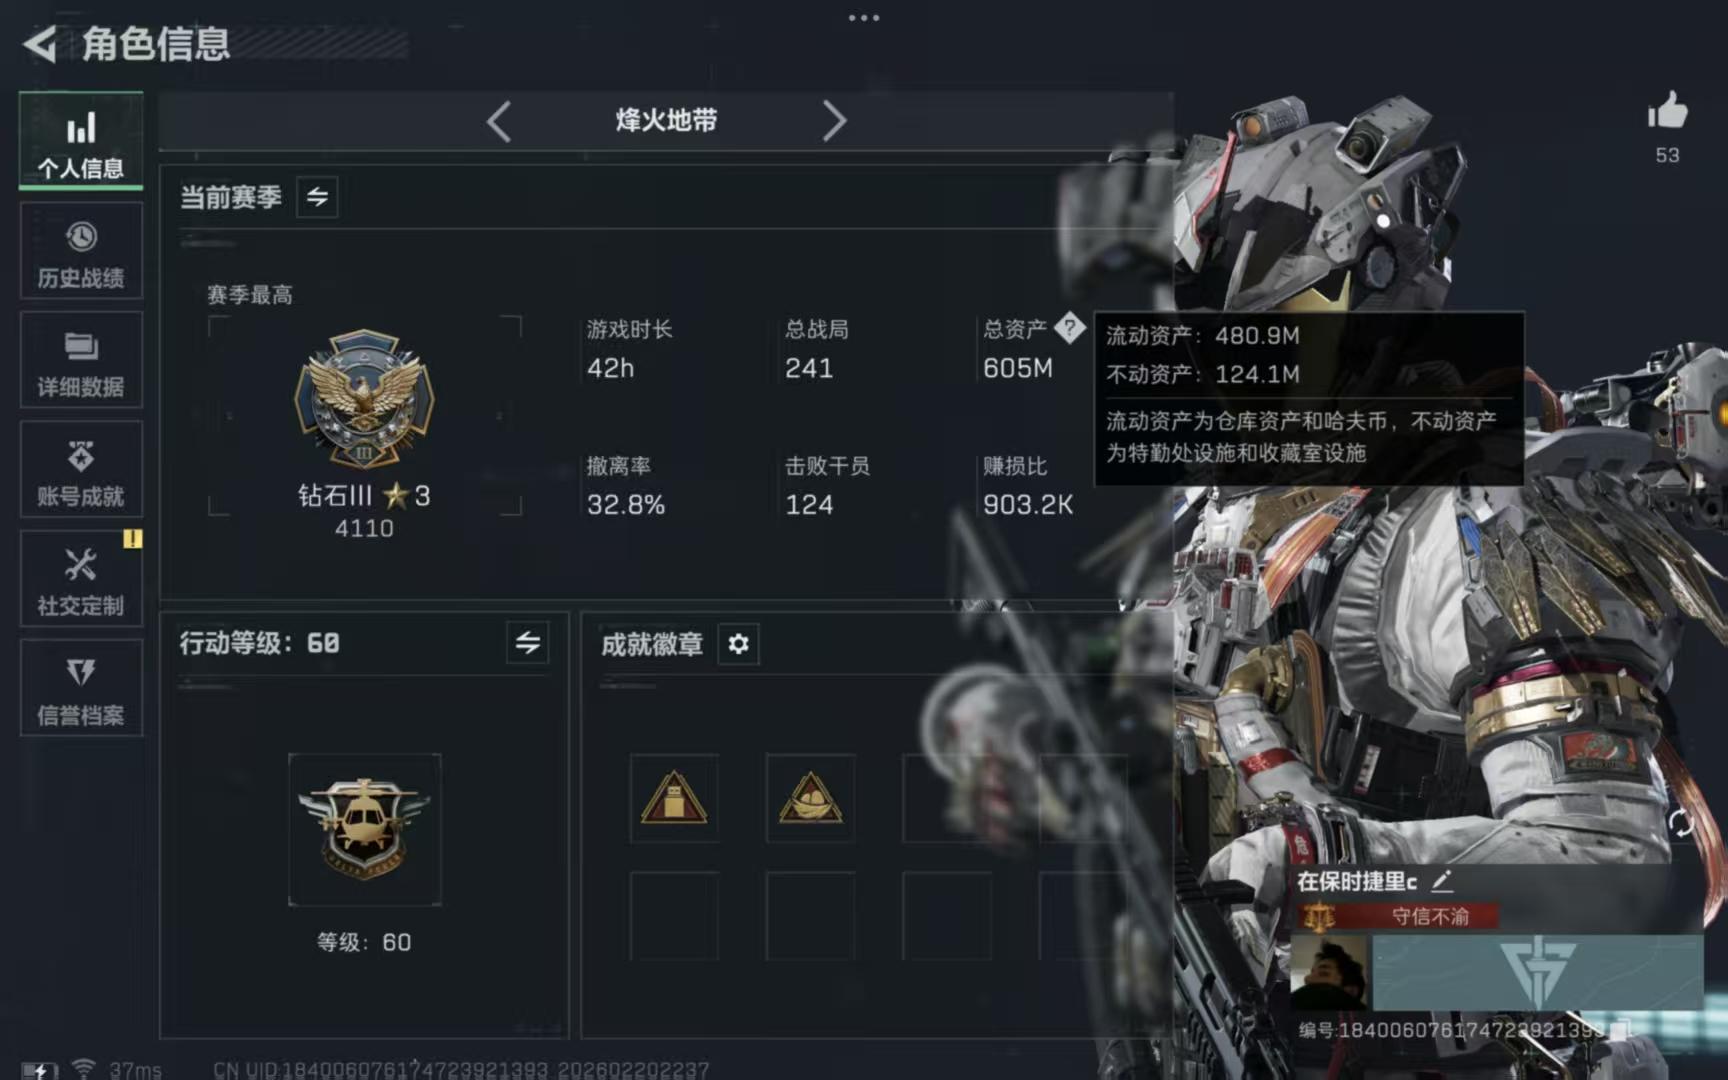Give a like with the thumbs-up icon
The image size is (1728, 1080).
[x=1667, y=111]
